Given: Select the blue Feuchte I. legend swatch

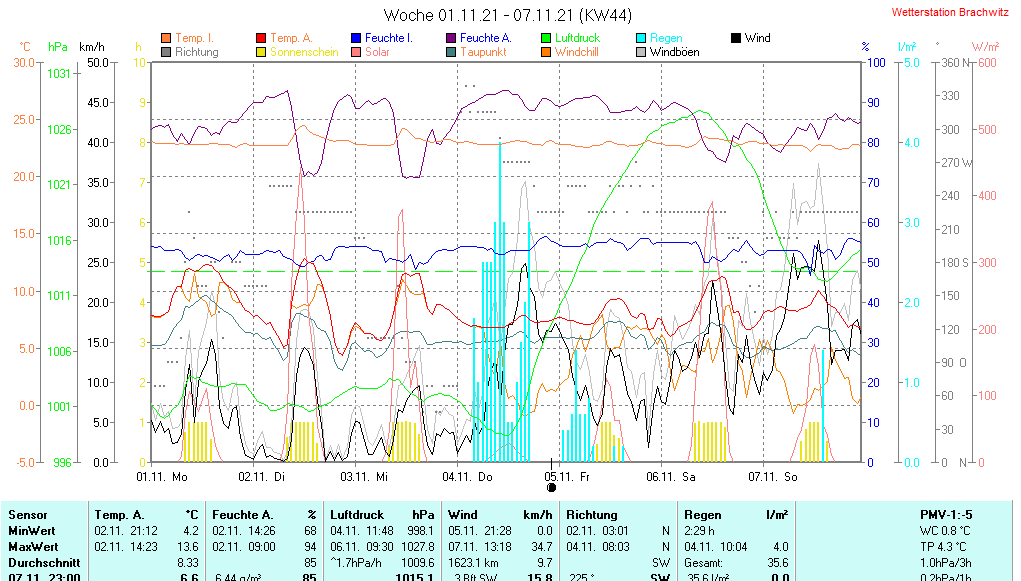Looking at the screenshot, I should tap(356, 38).
